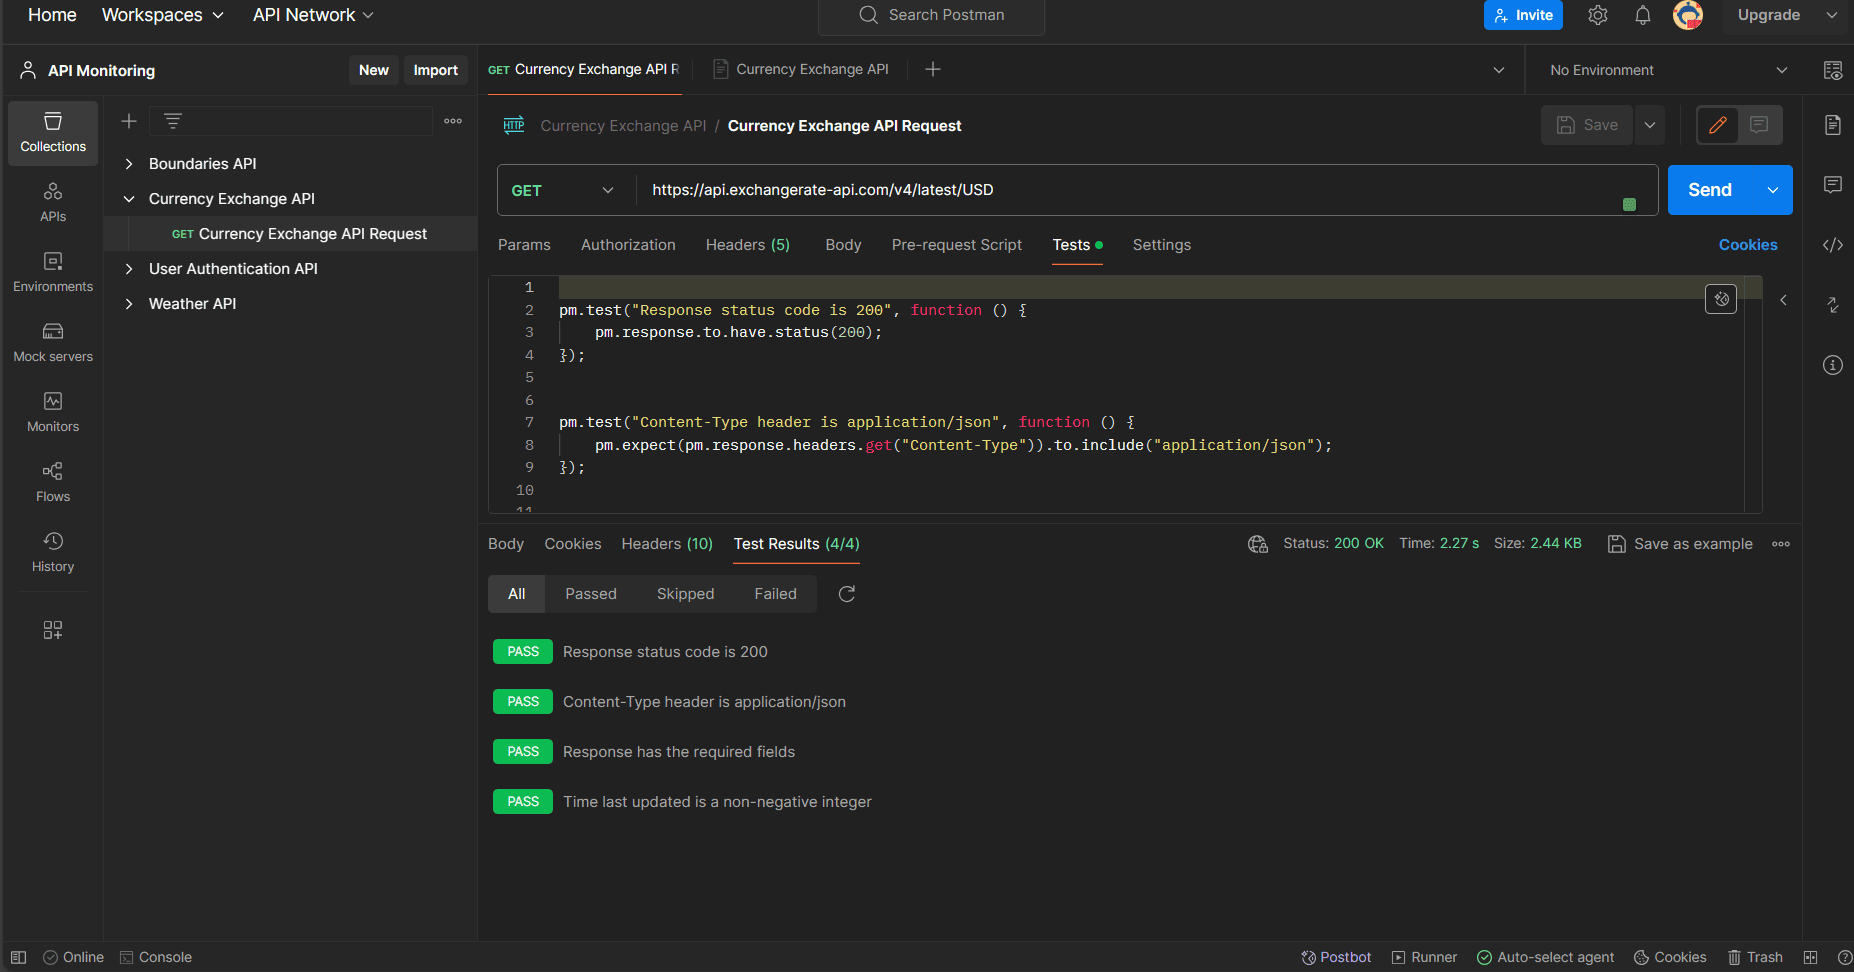Open the Upgrade dropdown arrow

click(1832, 15)
